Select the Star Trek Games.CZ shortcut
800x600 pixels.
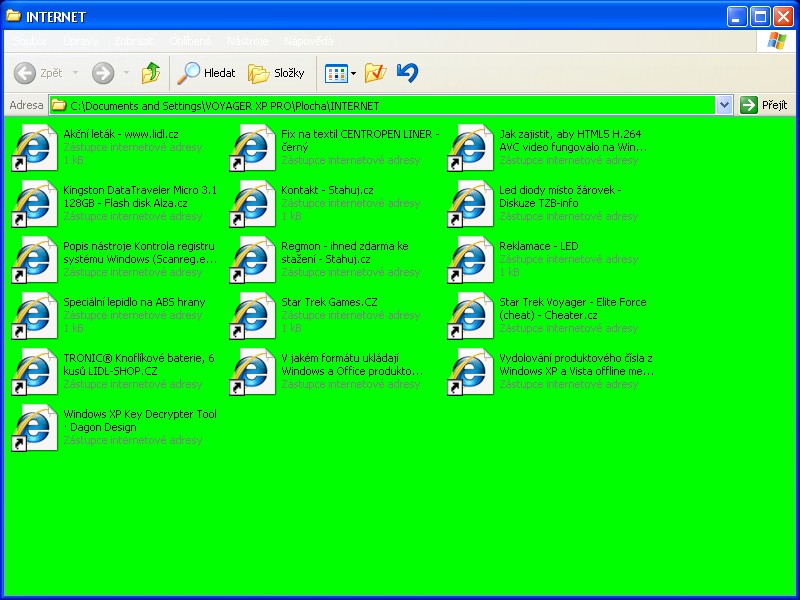[252, 316]
